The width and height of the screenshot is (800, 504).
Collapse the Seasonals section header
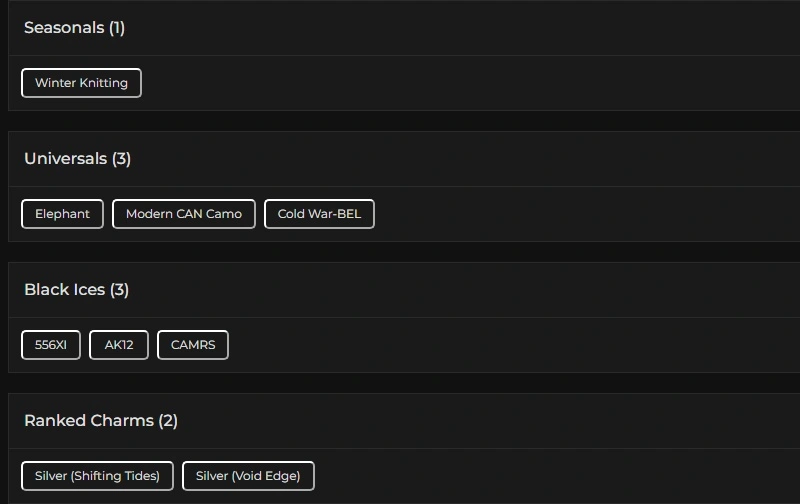pos(64,28)
